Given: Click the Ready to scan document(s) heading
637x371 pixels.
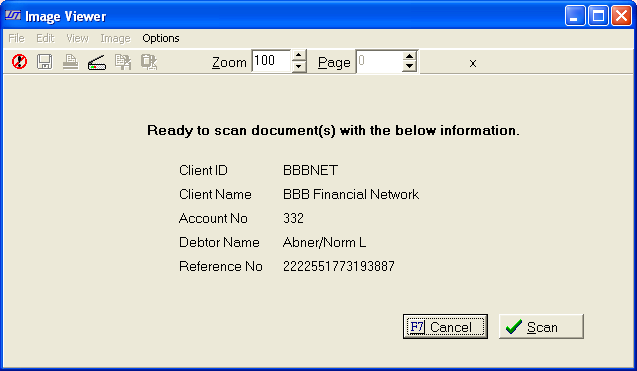Looking at the screenshot, I should [x=333, y=130].
